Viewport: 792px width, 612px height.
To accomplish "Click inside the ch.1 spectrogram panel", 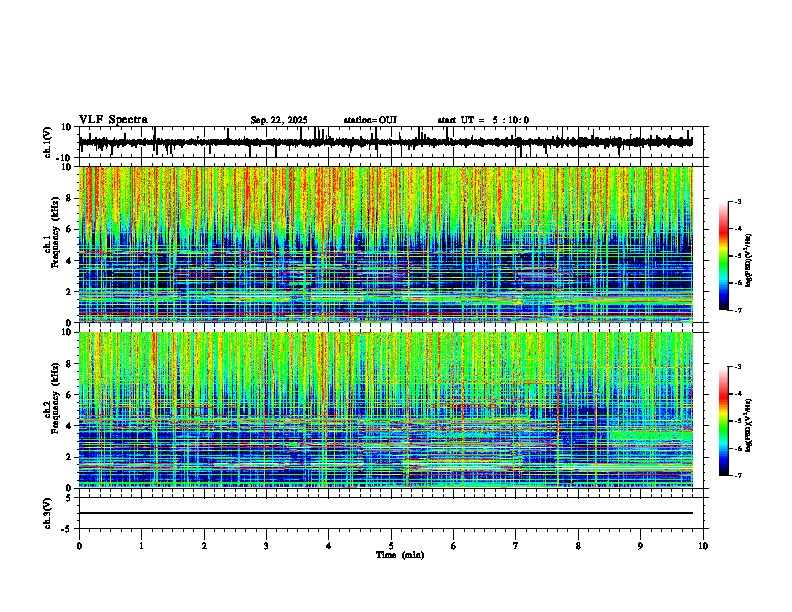I will (385, 244).
